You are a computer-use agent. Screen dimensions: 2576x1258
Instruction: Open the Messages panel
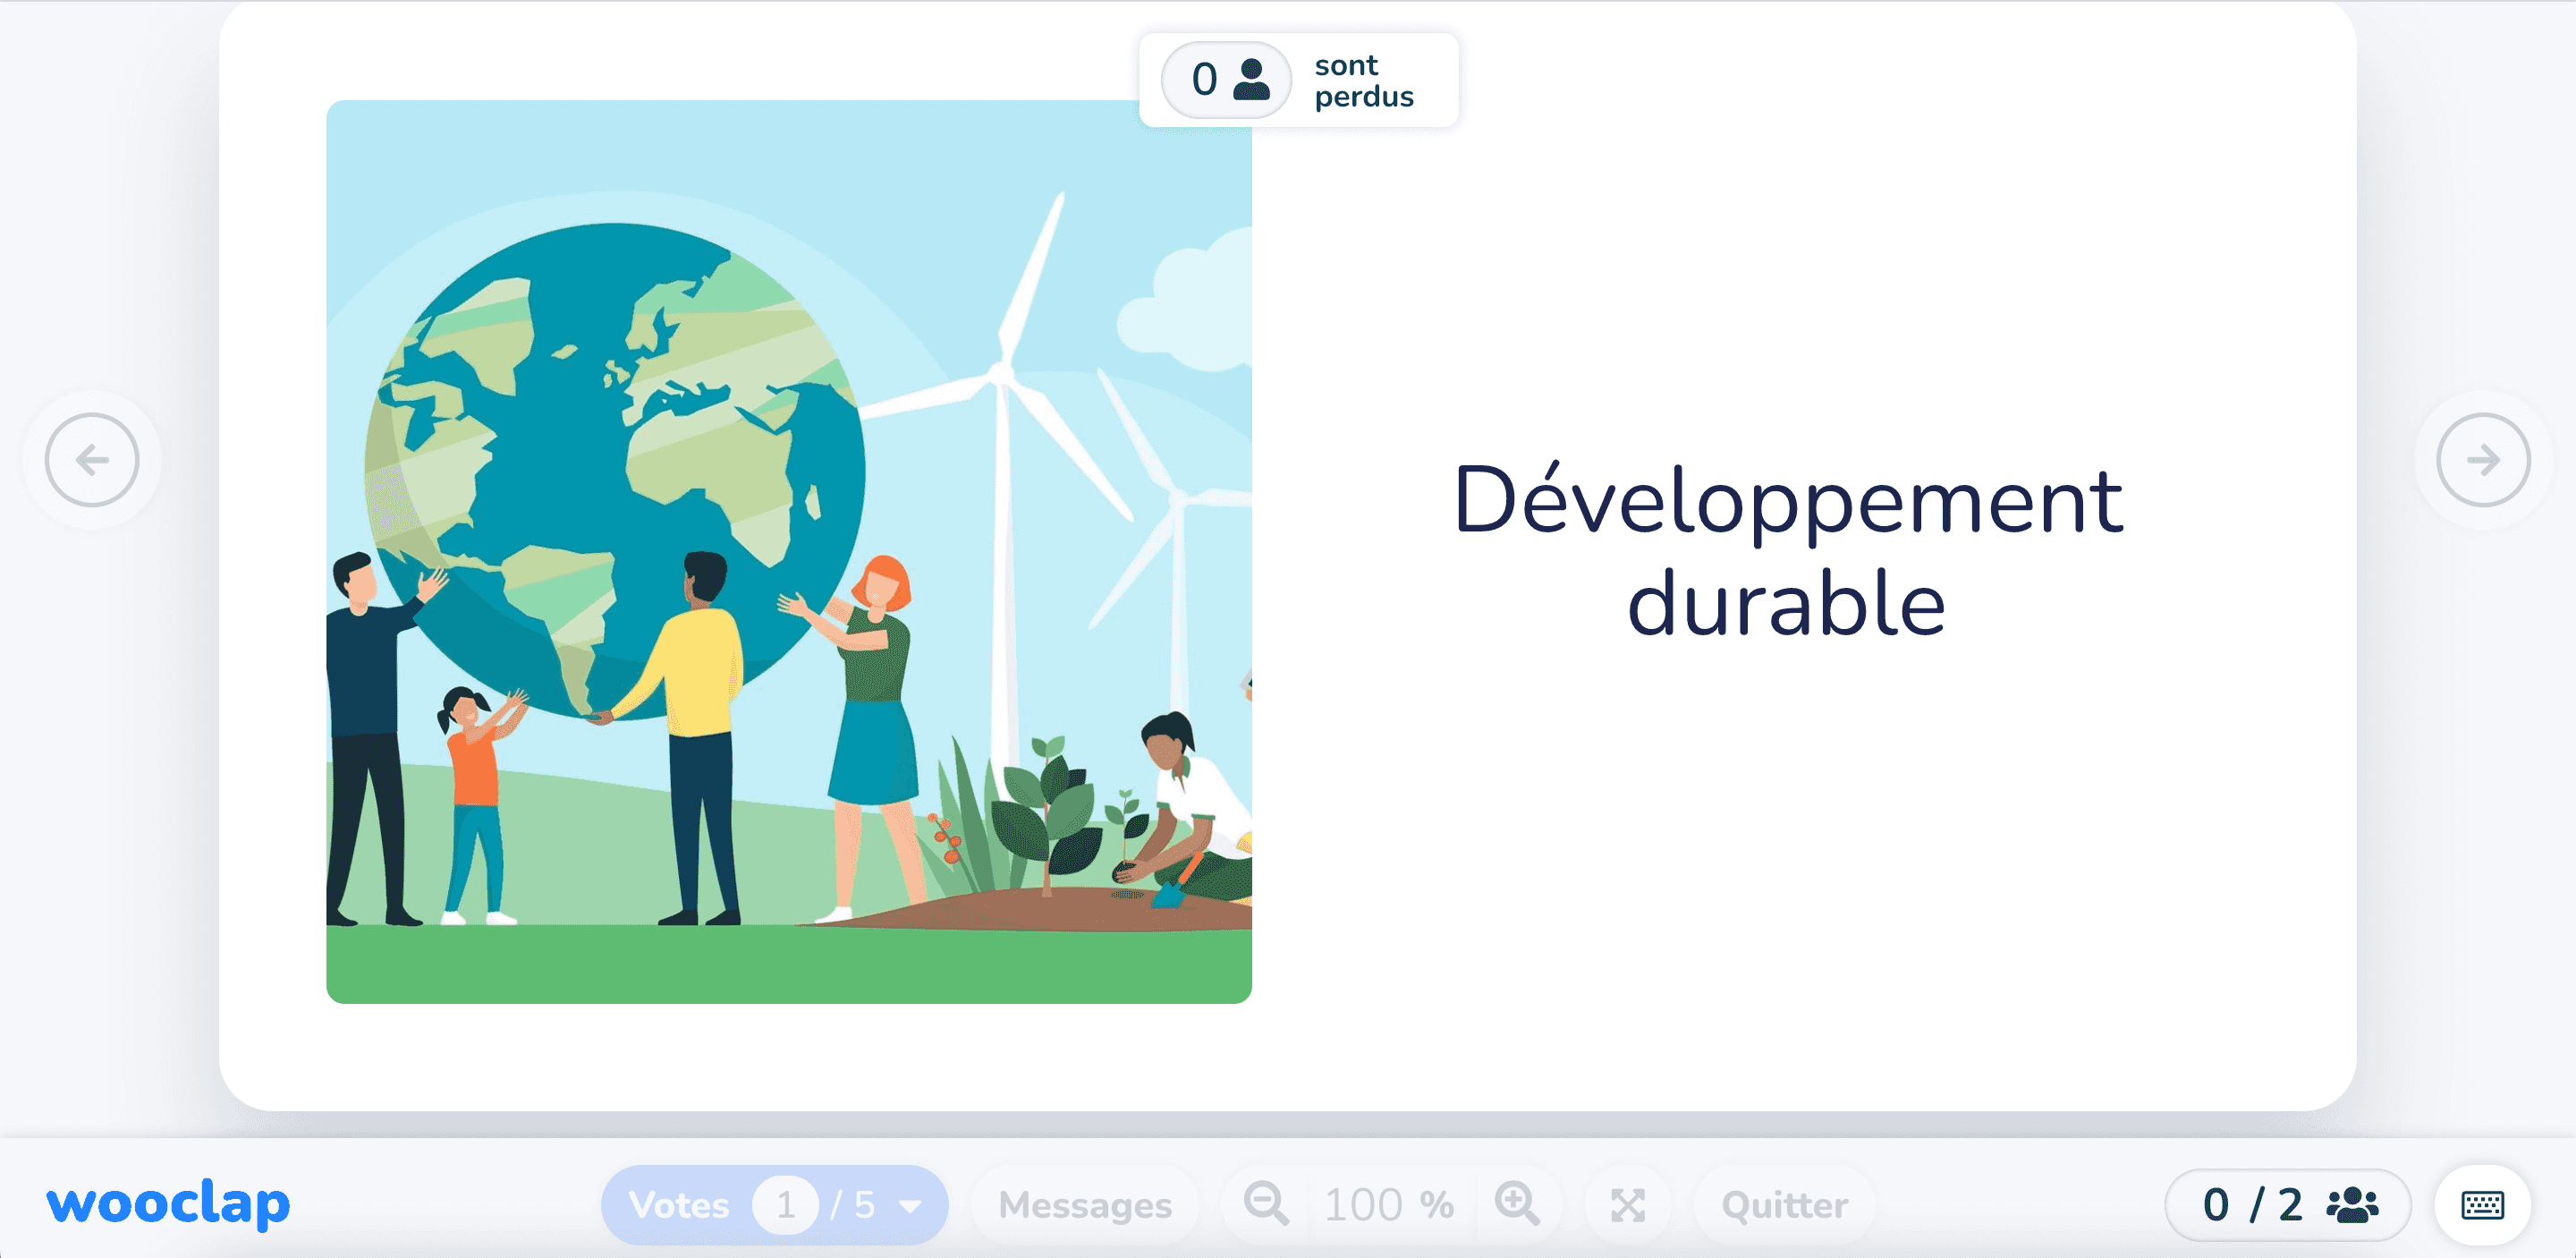click(x=1085, y=1205)
